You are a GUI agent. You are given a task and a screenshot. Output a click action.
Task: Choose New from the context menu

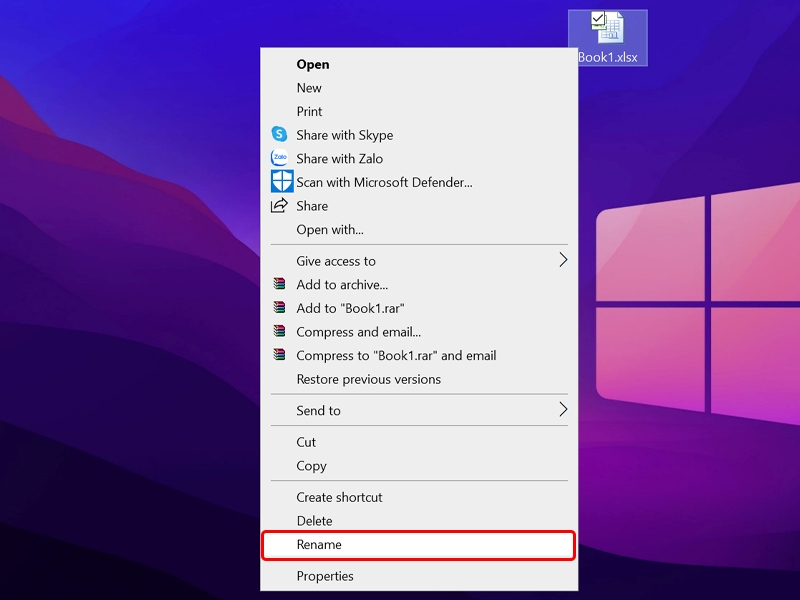tap(419, 88)
